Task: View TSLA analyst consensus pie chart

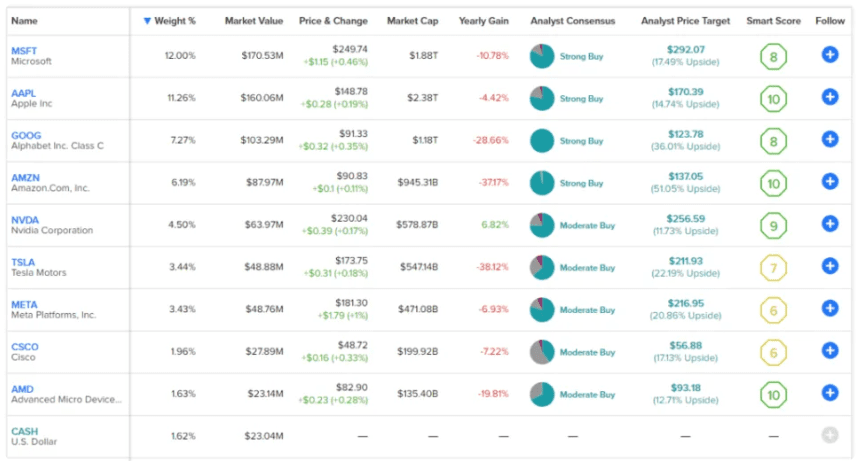Action: [542, 268]
